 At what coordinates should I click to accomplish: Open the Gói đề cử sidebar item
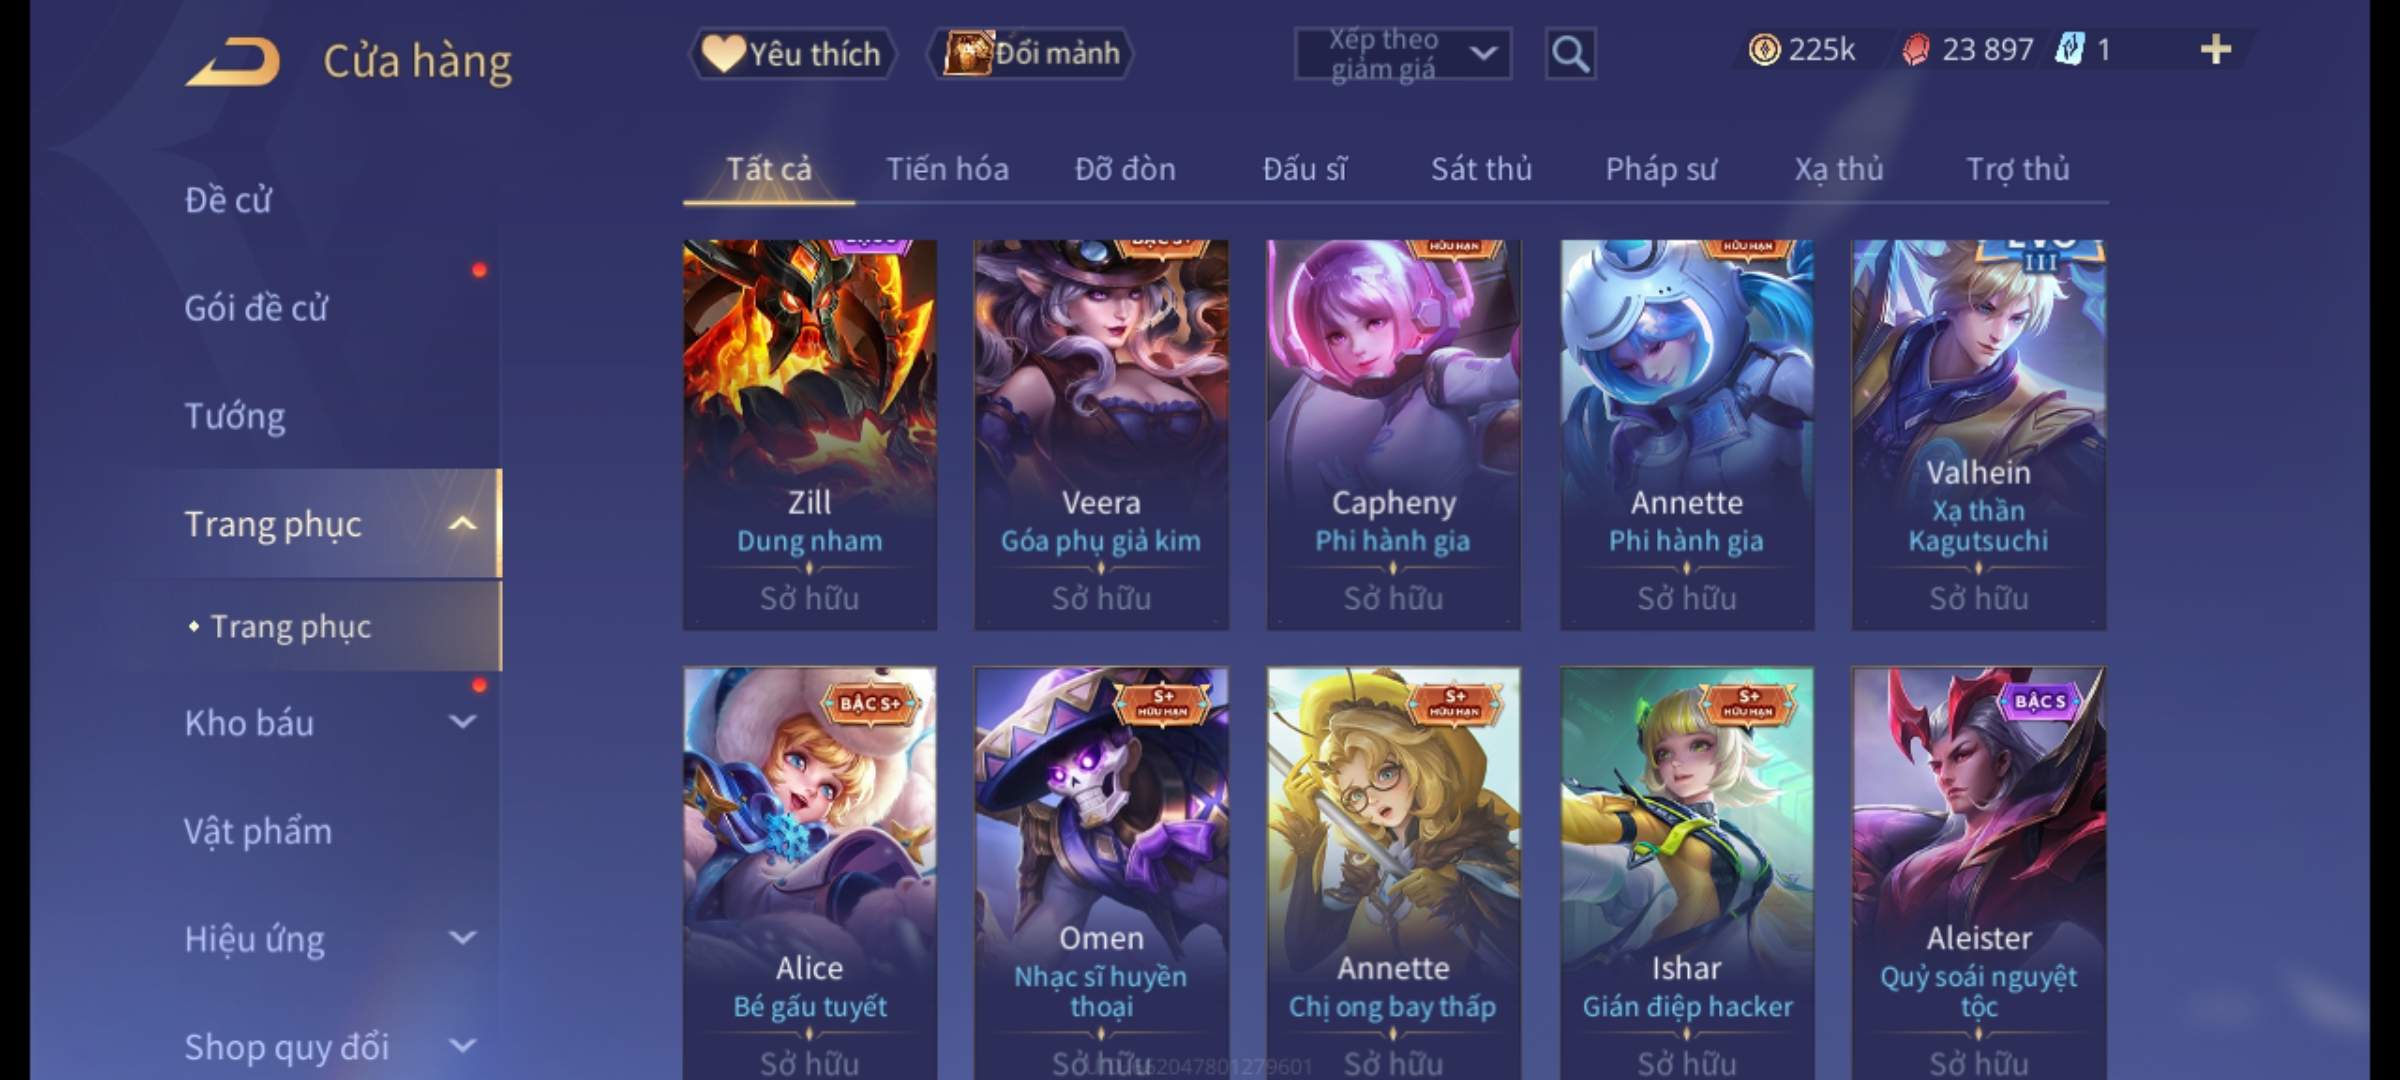click(x=256, y=308)
